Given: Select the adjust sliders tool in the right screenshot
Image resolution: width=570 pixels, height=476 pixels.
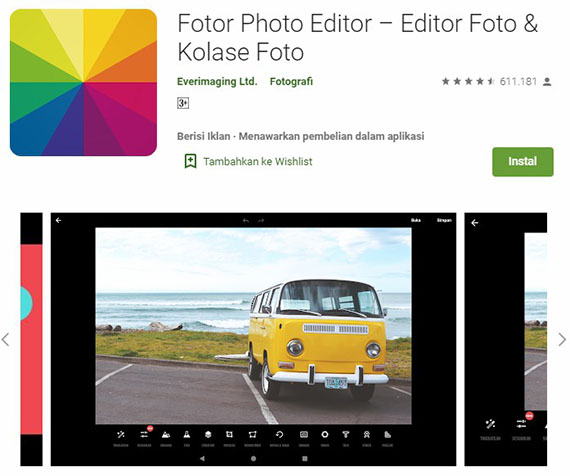Looking at the screenshot, I should click(522, 428).
